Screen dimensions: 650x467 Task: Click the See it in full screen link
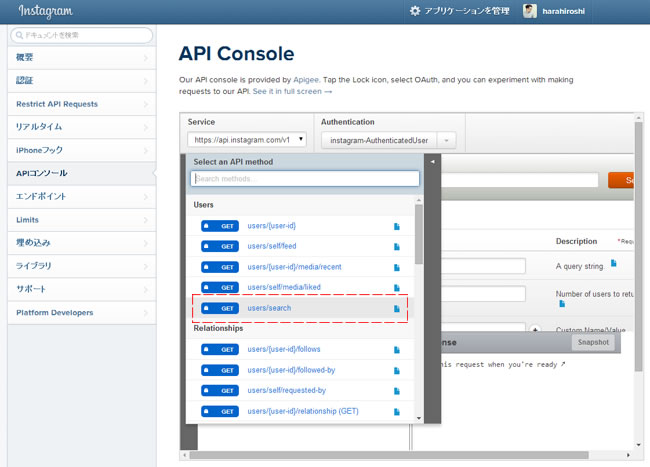[x=292, y=91]
